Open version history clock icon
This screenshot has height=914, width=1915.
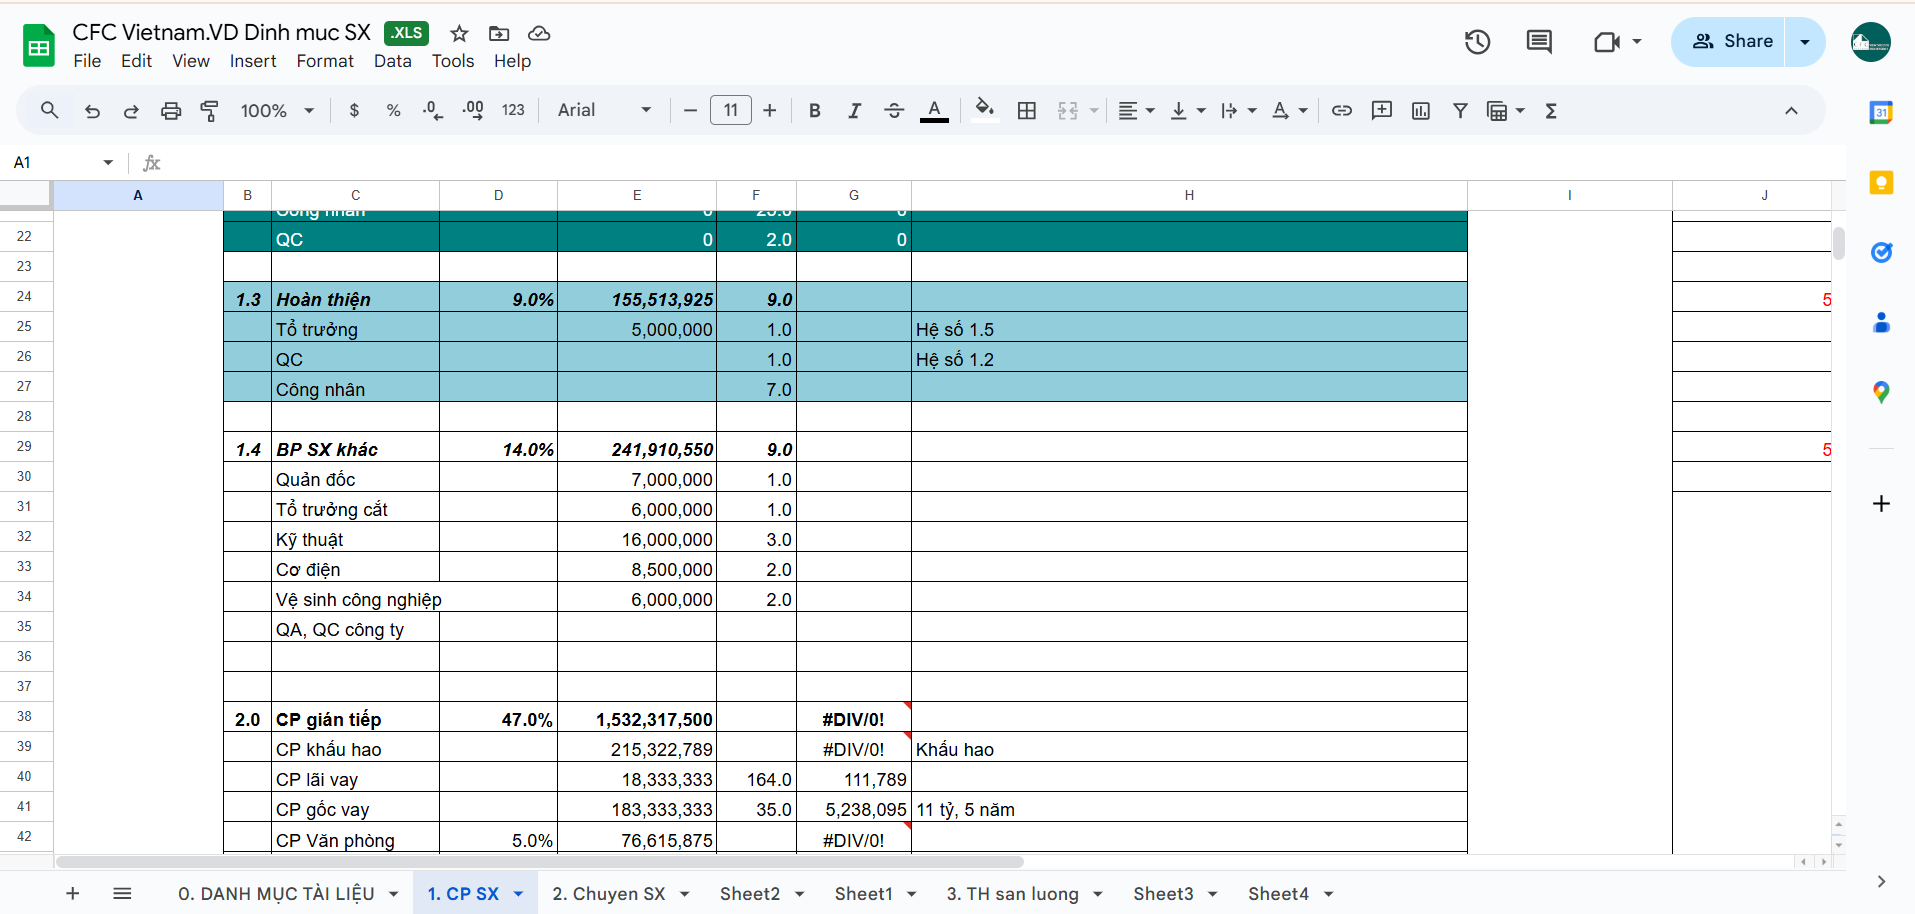(x=1477, y=41)
